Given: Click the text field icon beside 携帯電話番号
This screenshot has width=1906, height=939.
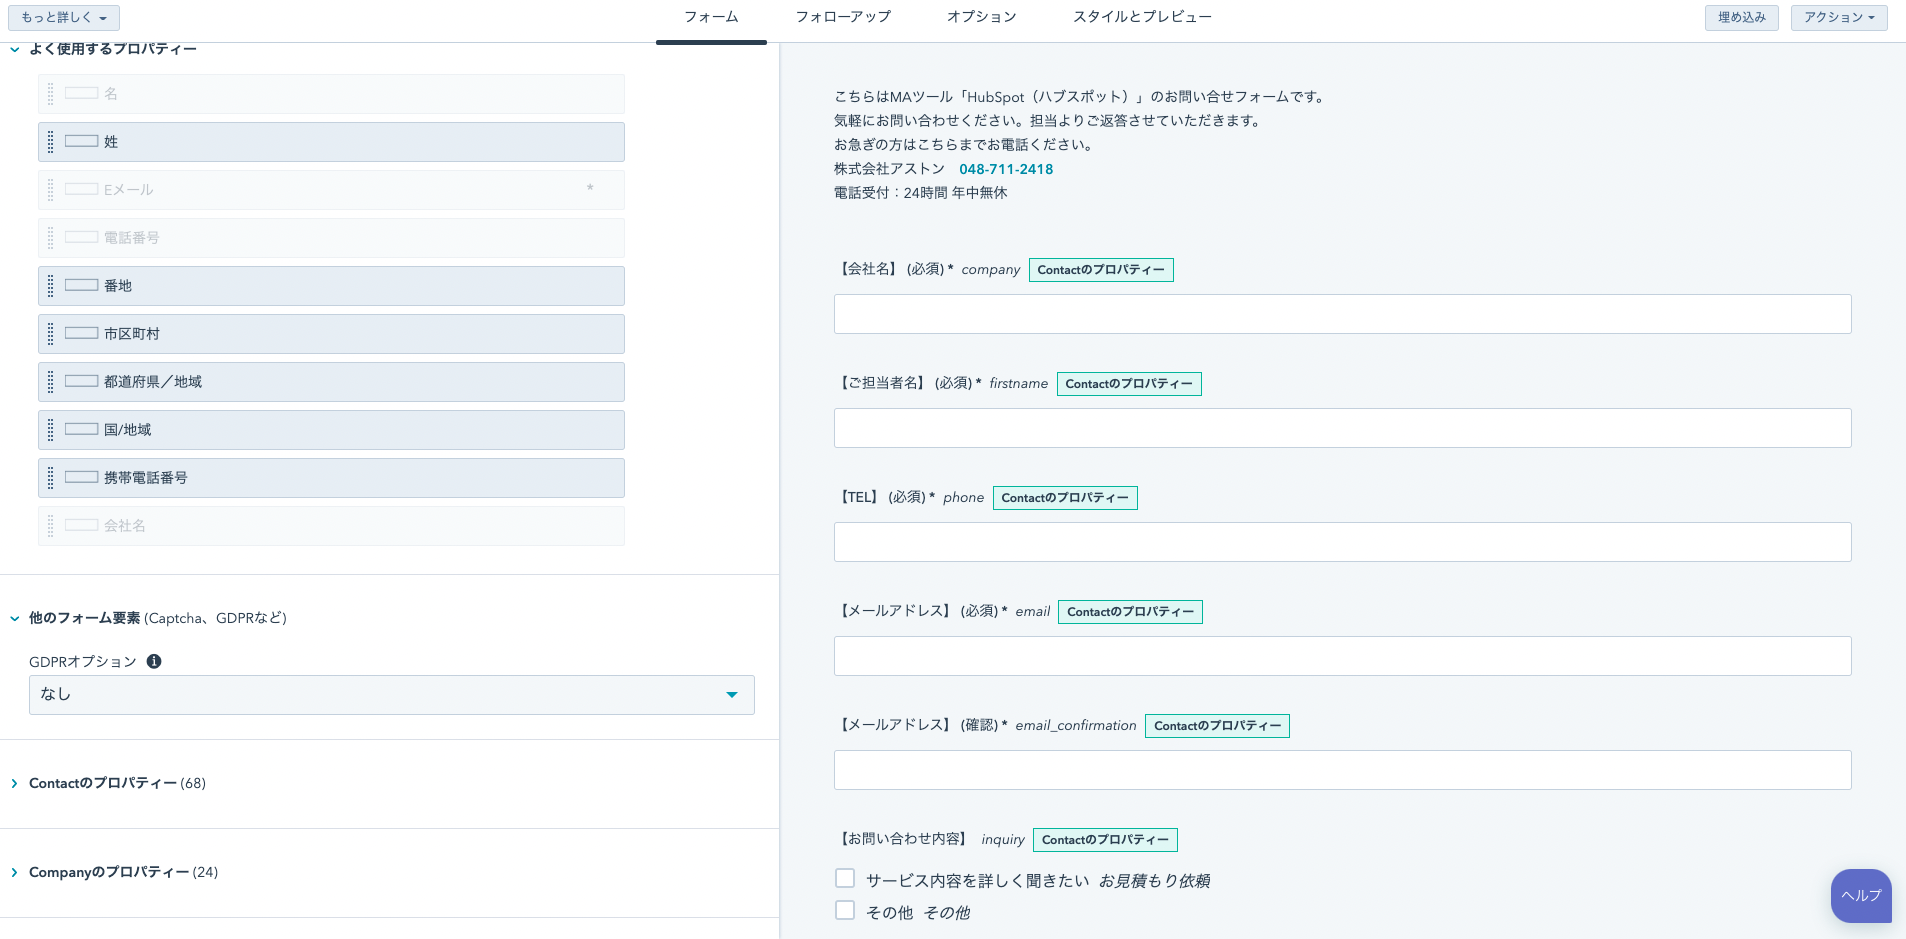Looking at the screenshot, I should 82,477.
